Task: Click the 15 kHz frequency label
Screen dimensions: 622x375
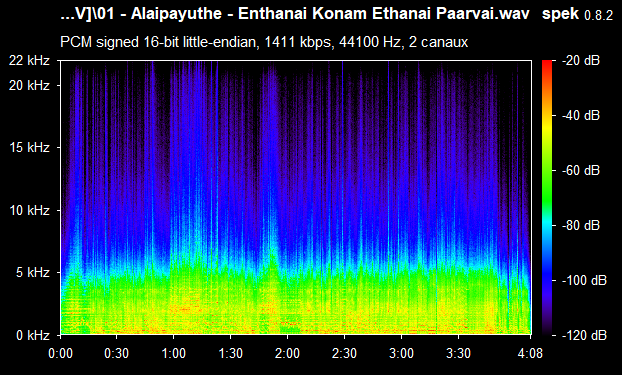Action: [x=30, y=148]
